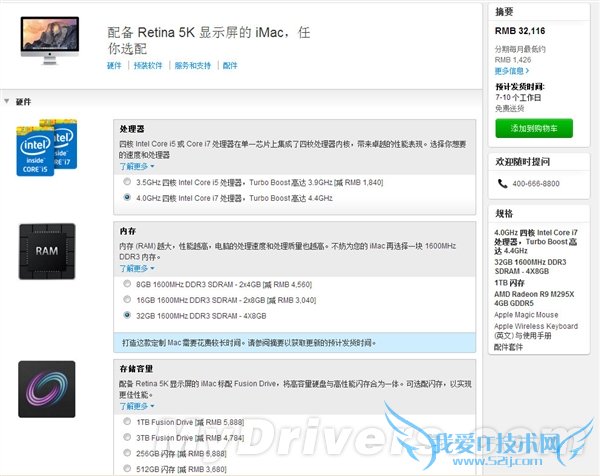
Task: Click the 欢迎随时提问 heading
Action: click(x=522, y=162)
